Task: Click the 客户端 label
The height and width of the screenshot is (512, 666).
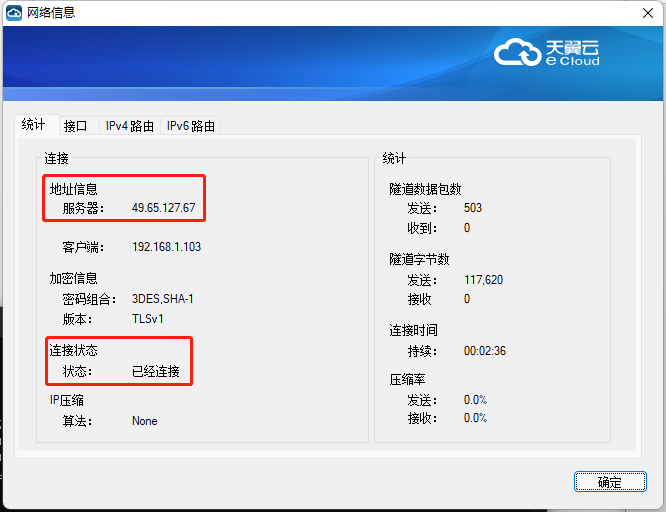Action: 83,247
